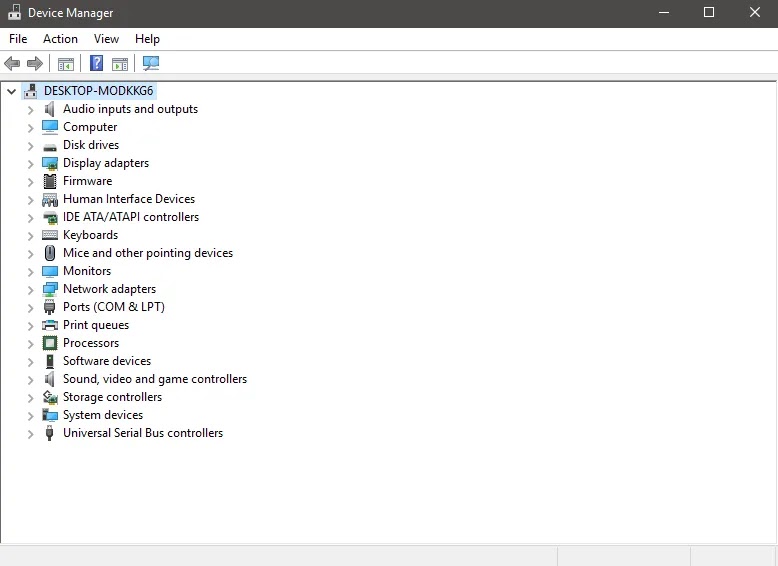Click the Firmware chip icon
778x566 pixels.
[50, 181]
